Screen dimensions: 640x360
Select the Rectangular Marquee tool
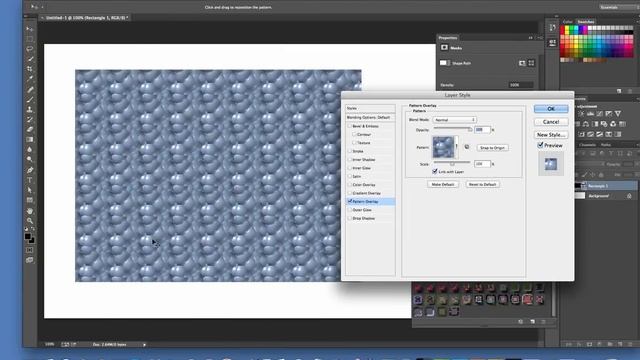coord(29,39)
